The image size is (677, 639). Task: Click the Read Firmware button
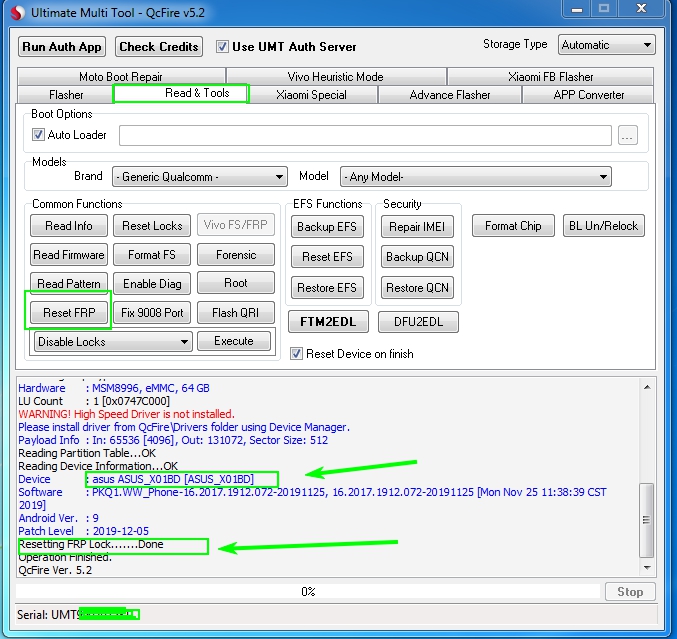[x=69, y=255]
